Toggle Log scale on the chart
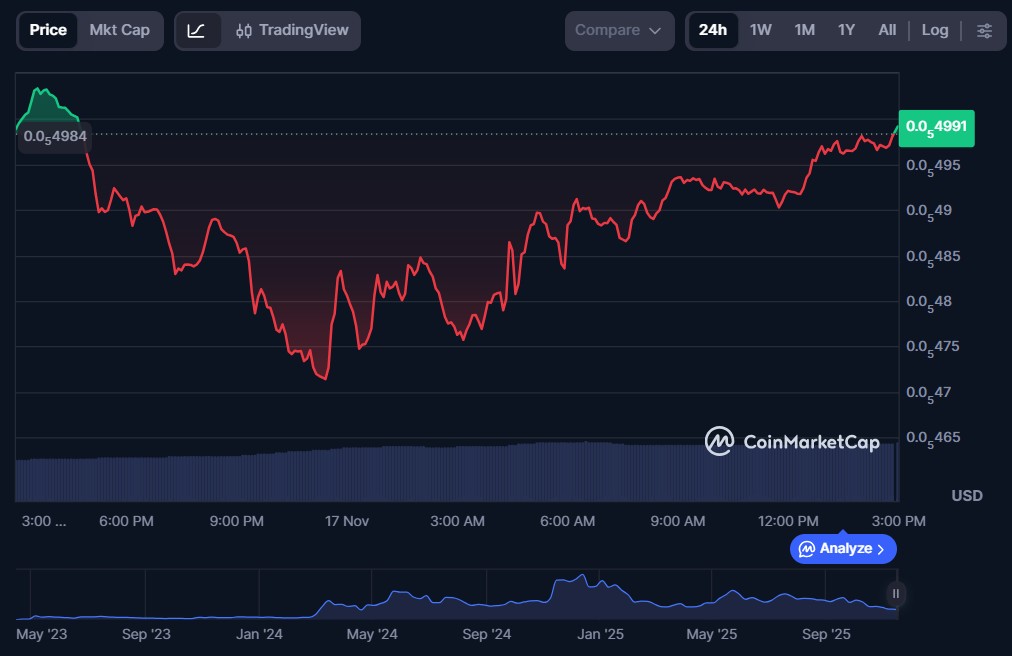The height and width of the screenshot is (656, 1012). coord(935,30)
